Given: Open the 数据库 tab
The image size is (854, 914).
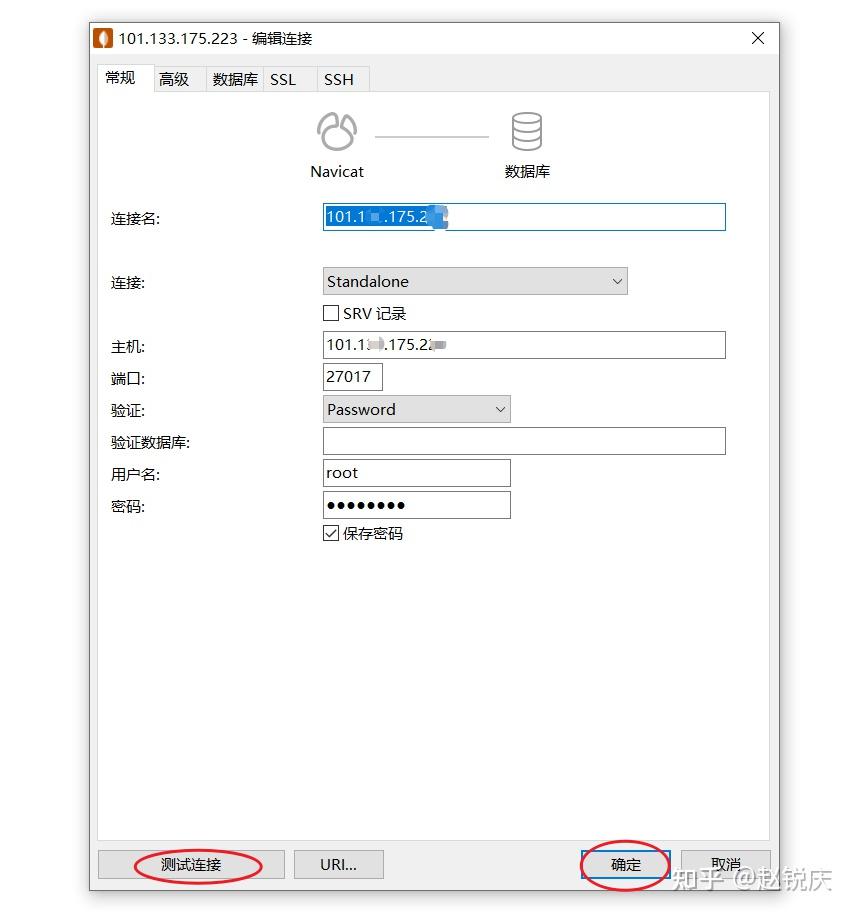Looking at the screenshot, I should (235, 79).
